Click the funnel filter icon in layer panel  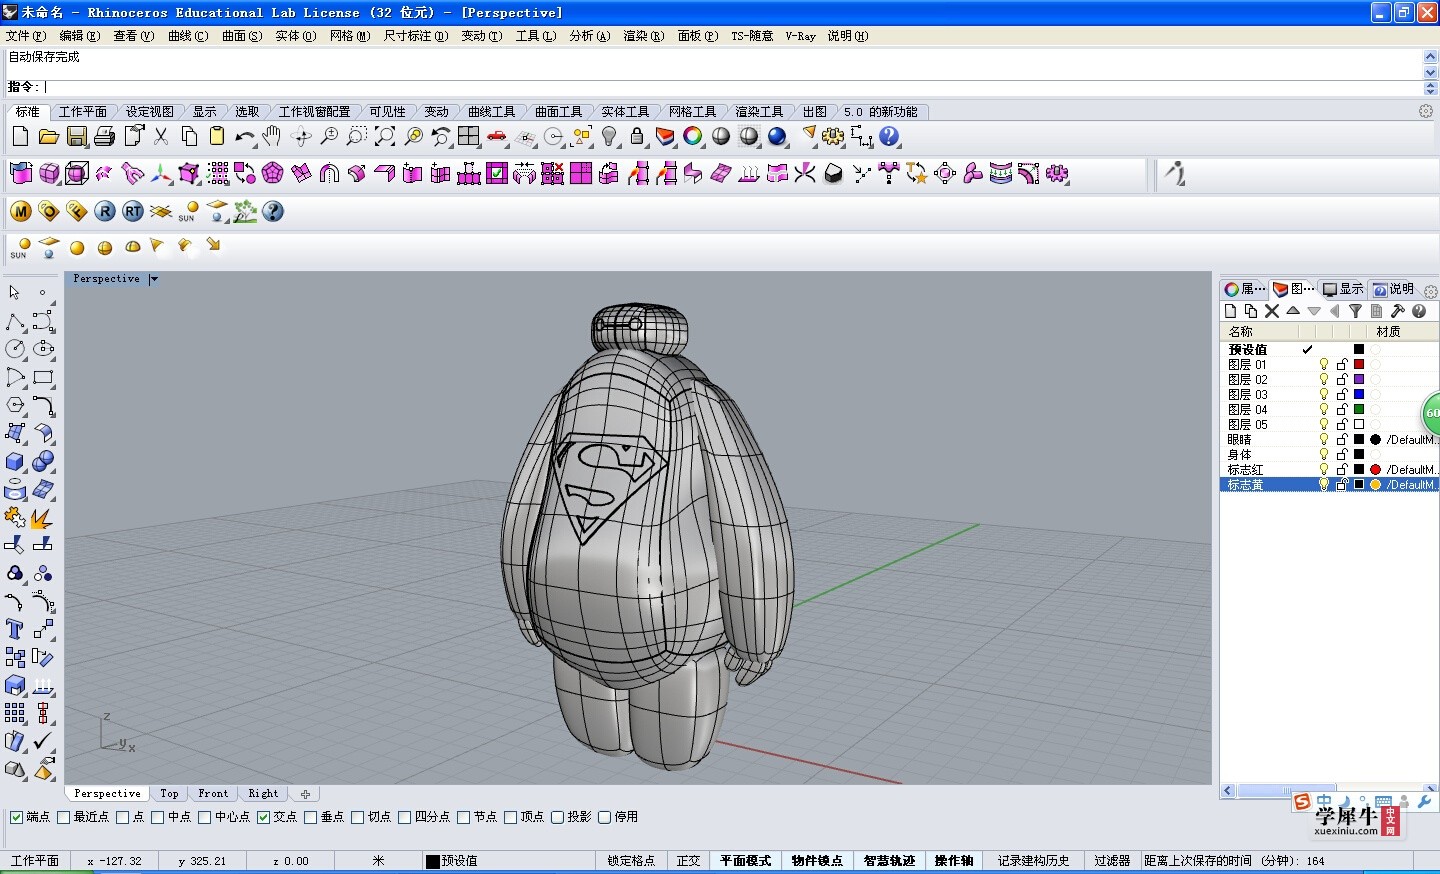pyautogui.click(x=1356, y=311)
